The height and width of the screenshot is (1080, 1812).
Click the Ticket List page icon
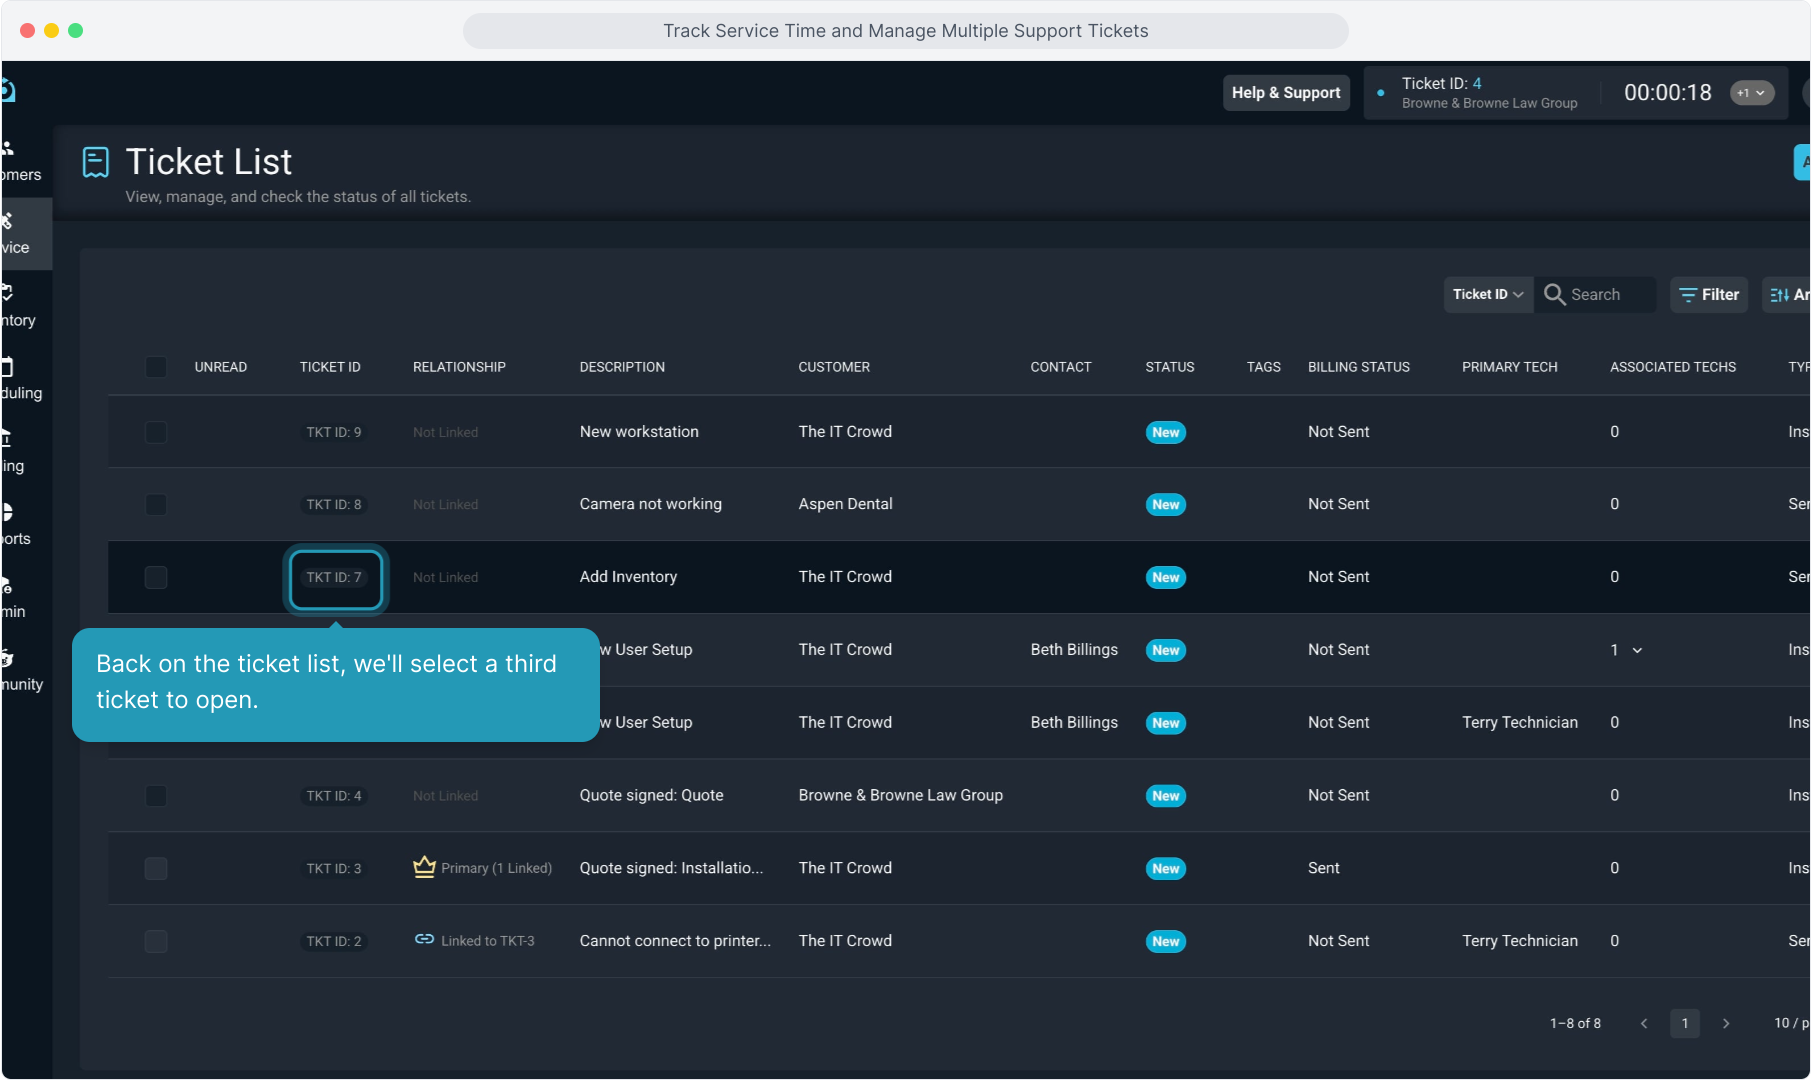[x=96, y=162]
